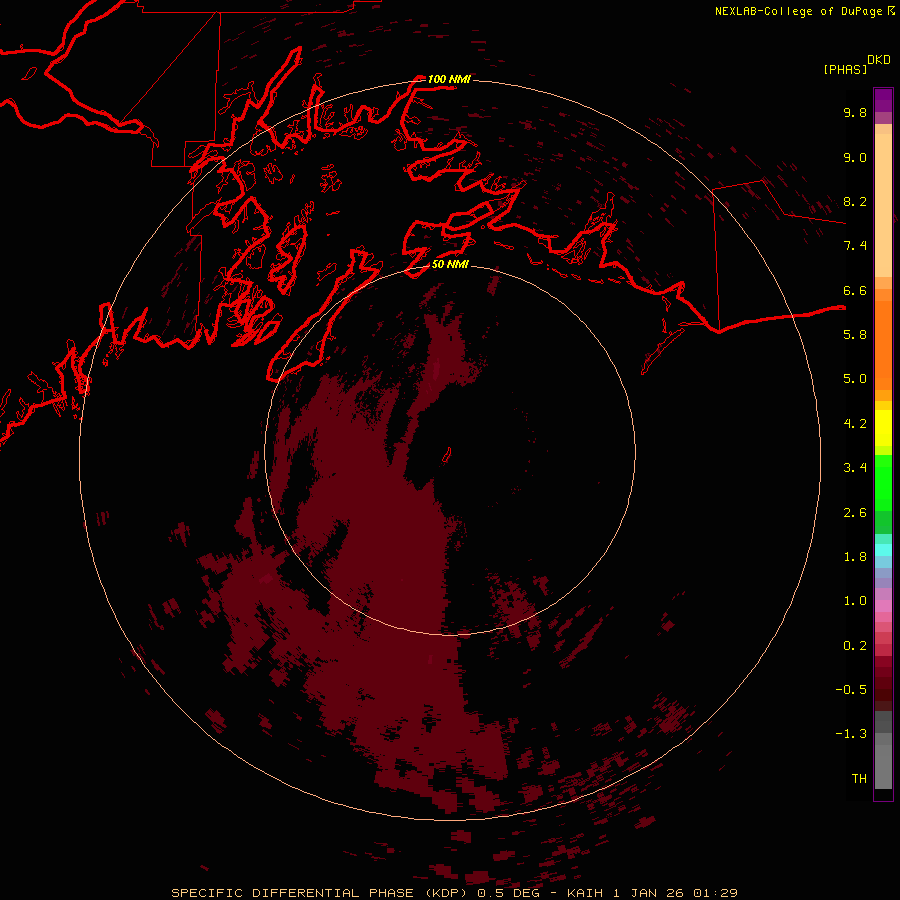Screen dimensions: 900x900
Task: Click the TH legend label
Action: tap(859, 779)
